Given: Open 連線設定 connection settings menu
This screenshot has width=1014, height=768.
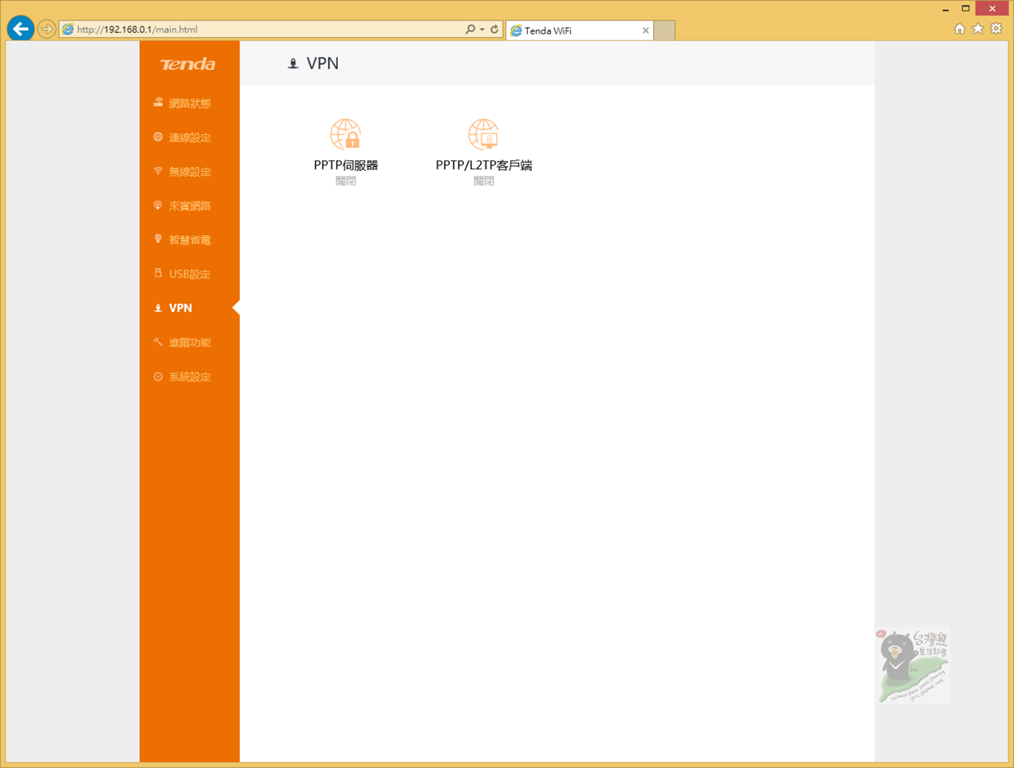Looking at the screenshot, I should pos(189,137).
